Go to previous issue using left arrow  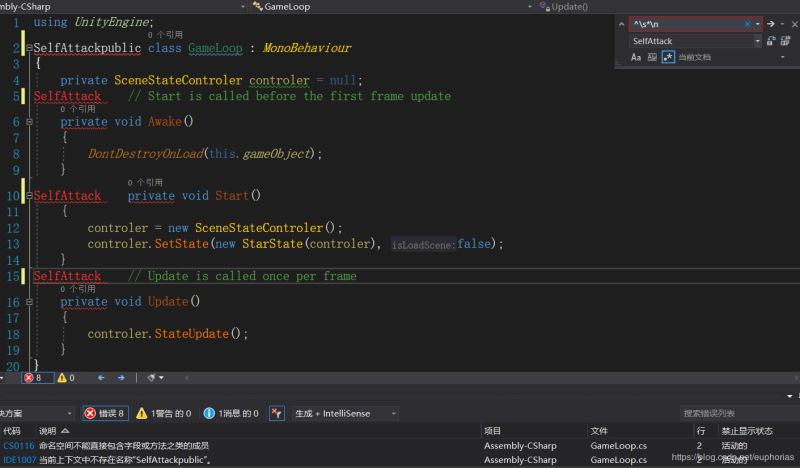coord(101,378)
